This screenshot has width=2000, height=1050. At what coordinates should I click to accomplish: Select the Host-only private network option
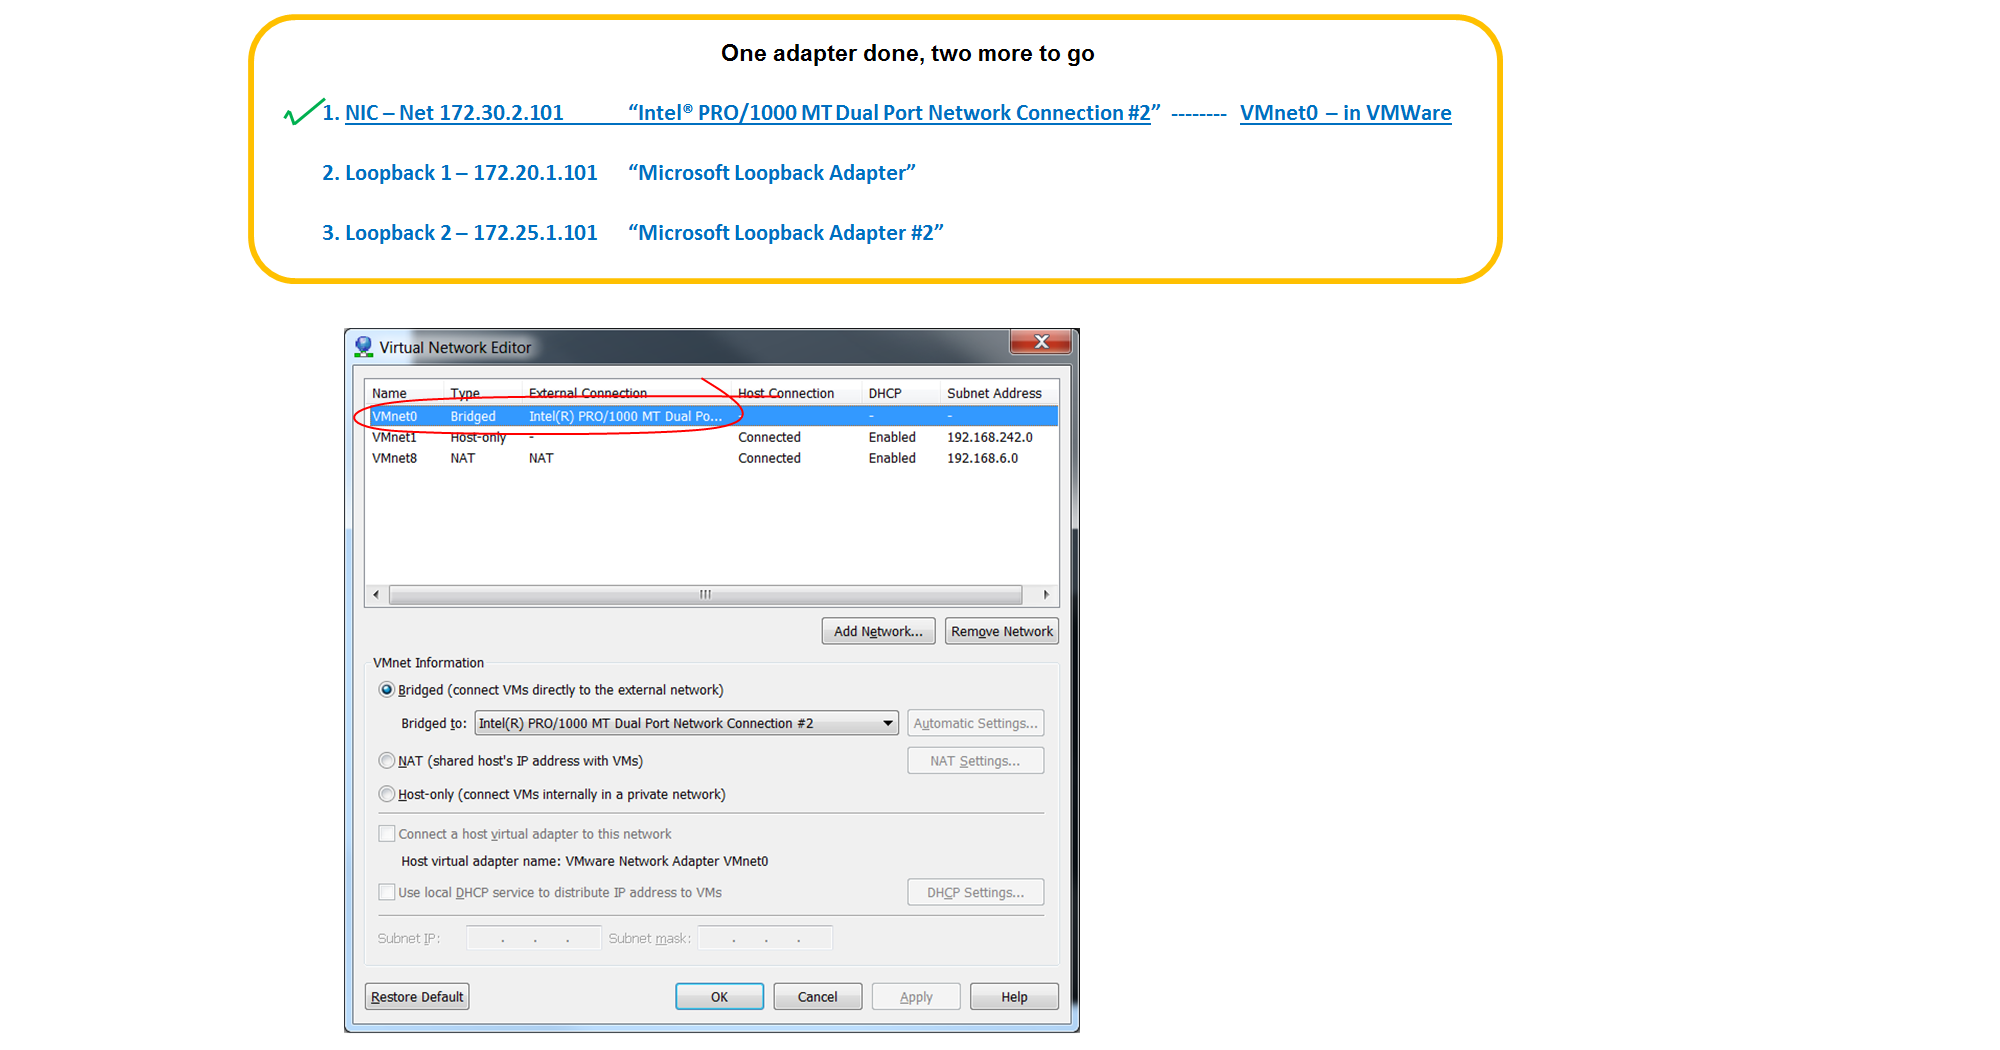tap(386, 793)
